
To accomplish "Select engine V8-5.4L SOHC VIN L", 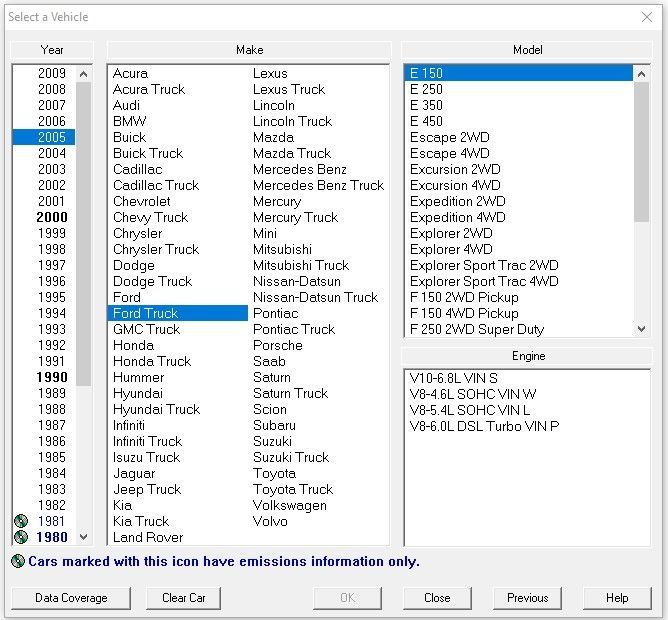I will (x=469, y=410).
